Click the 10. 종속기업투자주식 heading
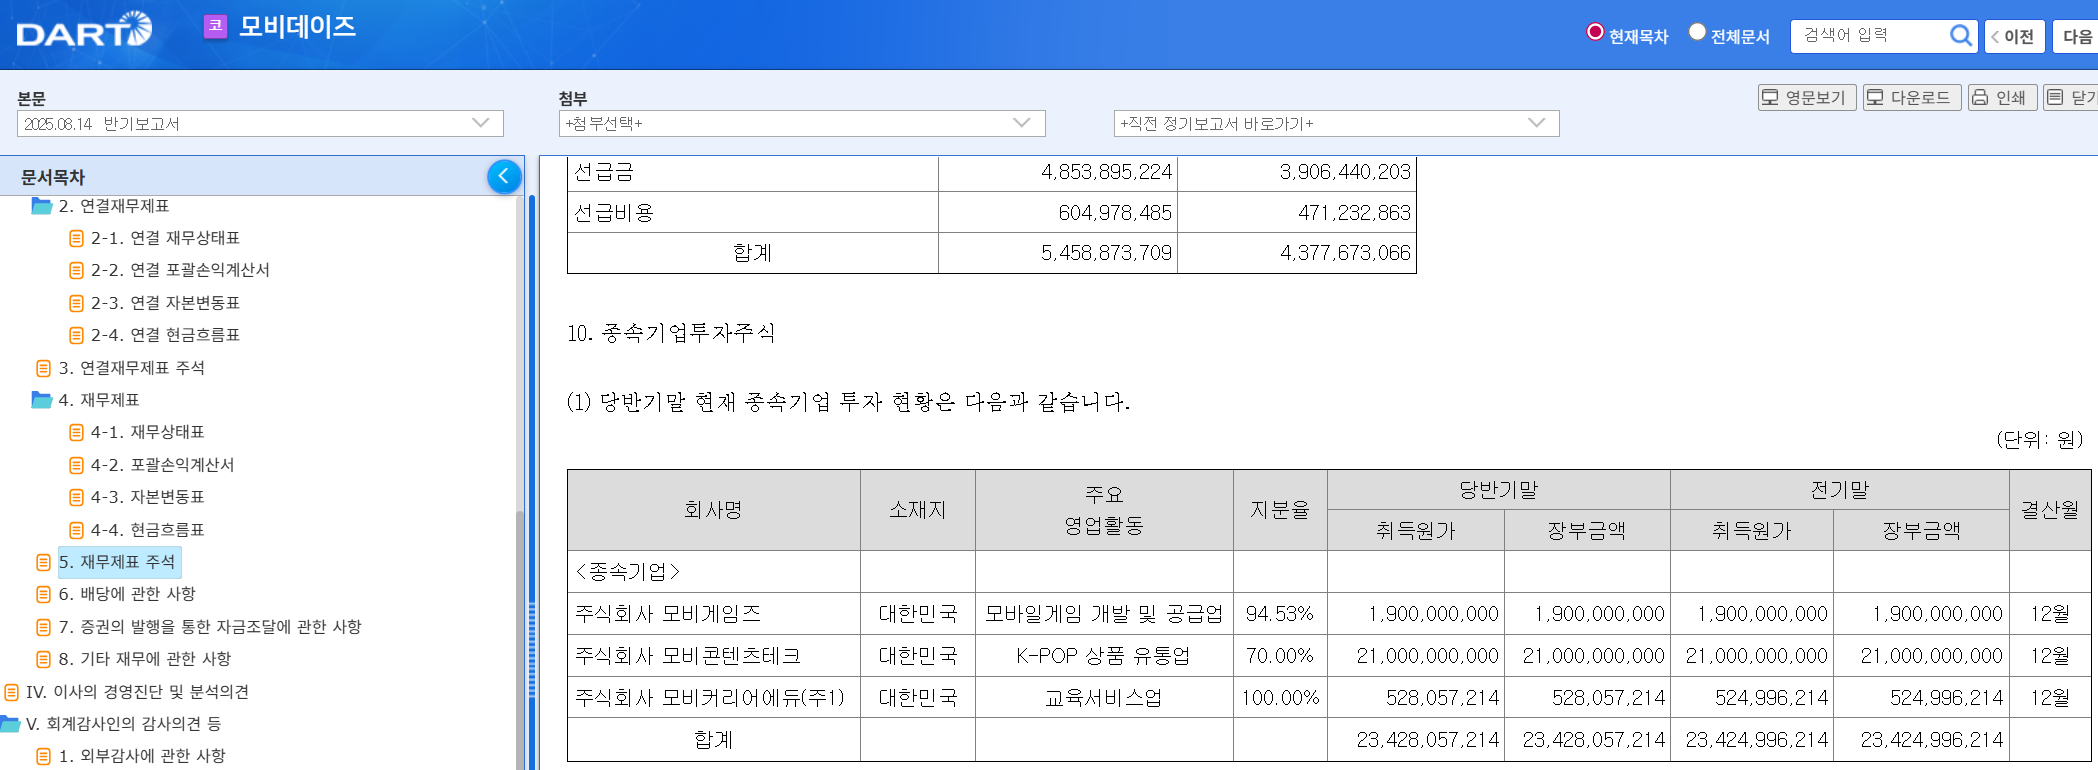This screenshot has height=770, width=2098. (x=671, y=333)
